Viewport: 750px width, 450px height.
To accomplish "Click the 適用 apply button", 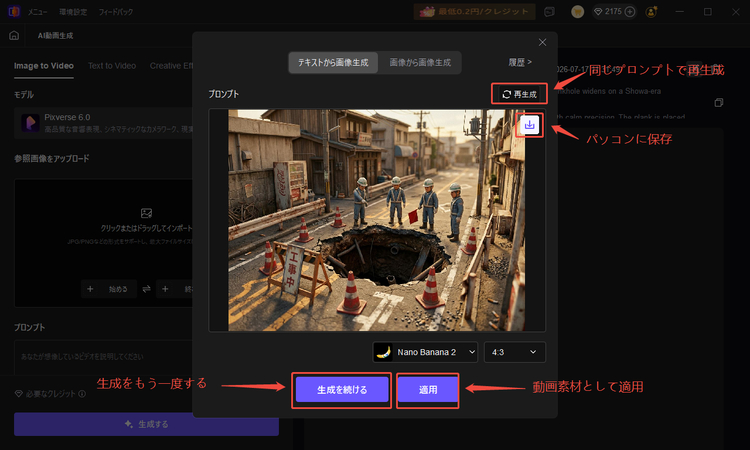I will [428, 390].
